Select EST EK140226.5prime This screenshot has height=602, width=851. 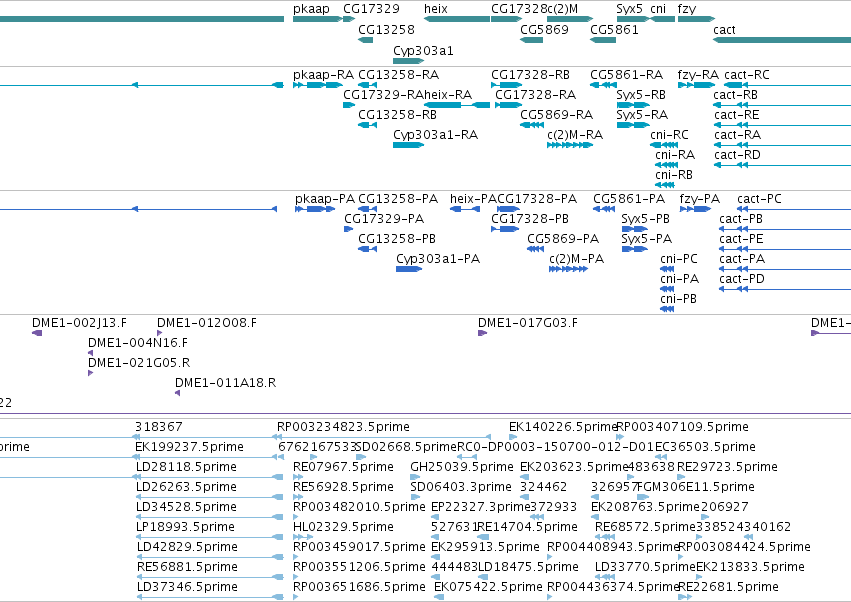point(563,427)
